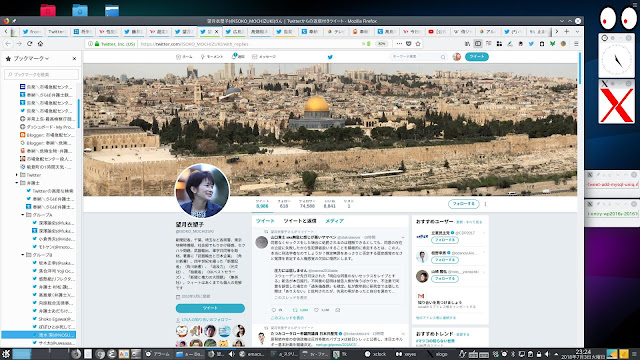Save page to Pocket icon
The height and width of the screenshot is (360, 640).
pos(409,44)
